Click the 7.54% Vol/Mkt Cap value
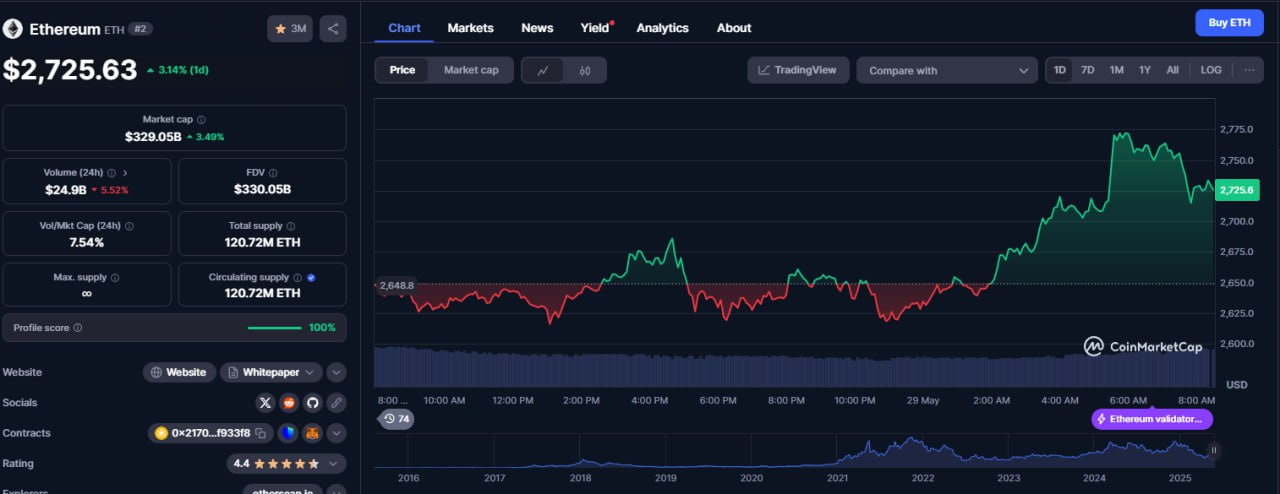Image resolution: width=1280 pixels, height=494 pixels. [85, 242]
